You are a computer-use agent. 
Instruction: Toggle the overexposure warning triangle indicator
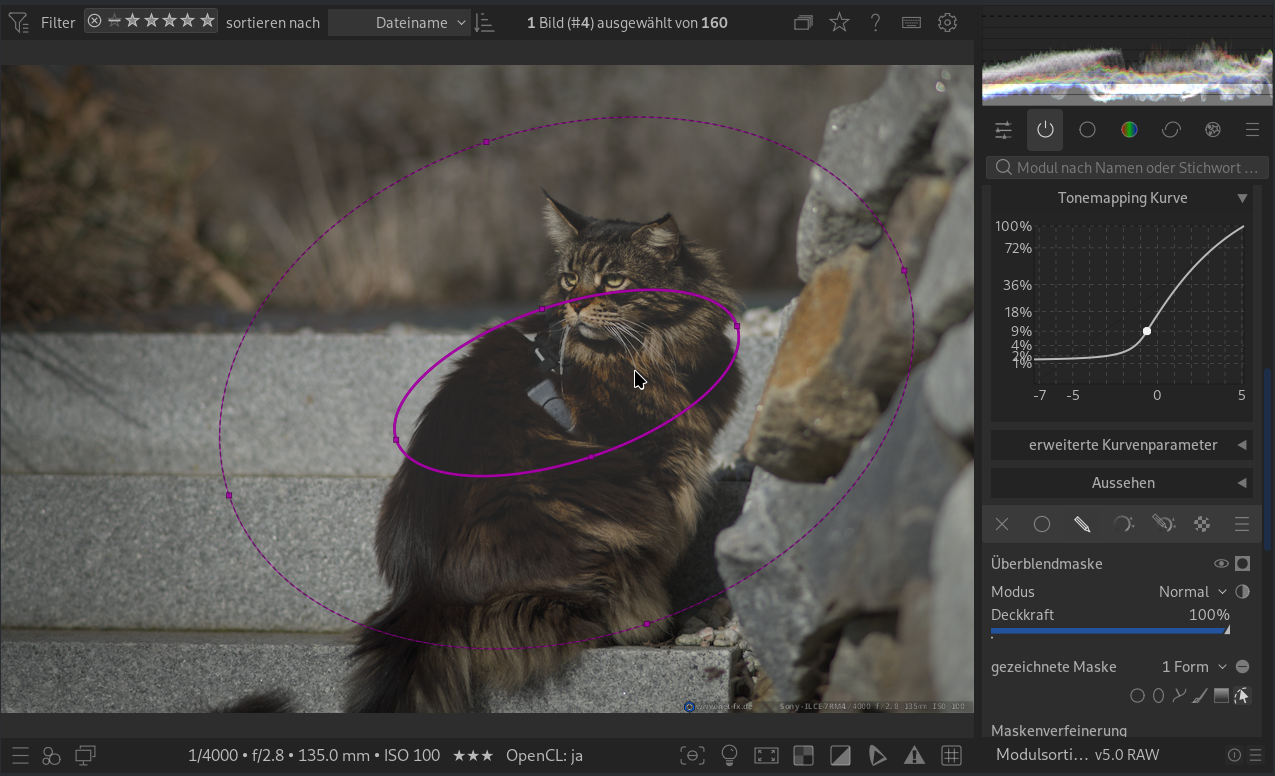pos(914,755)
